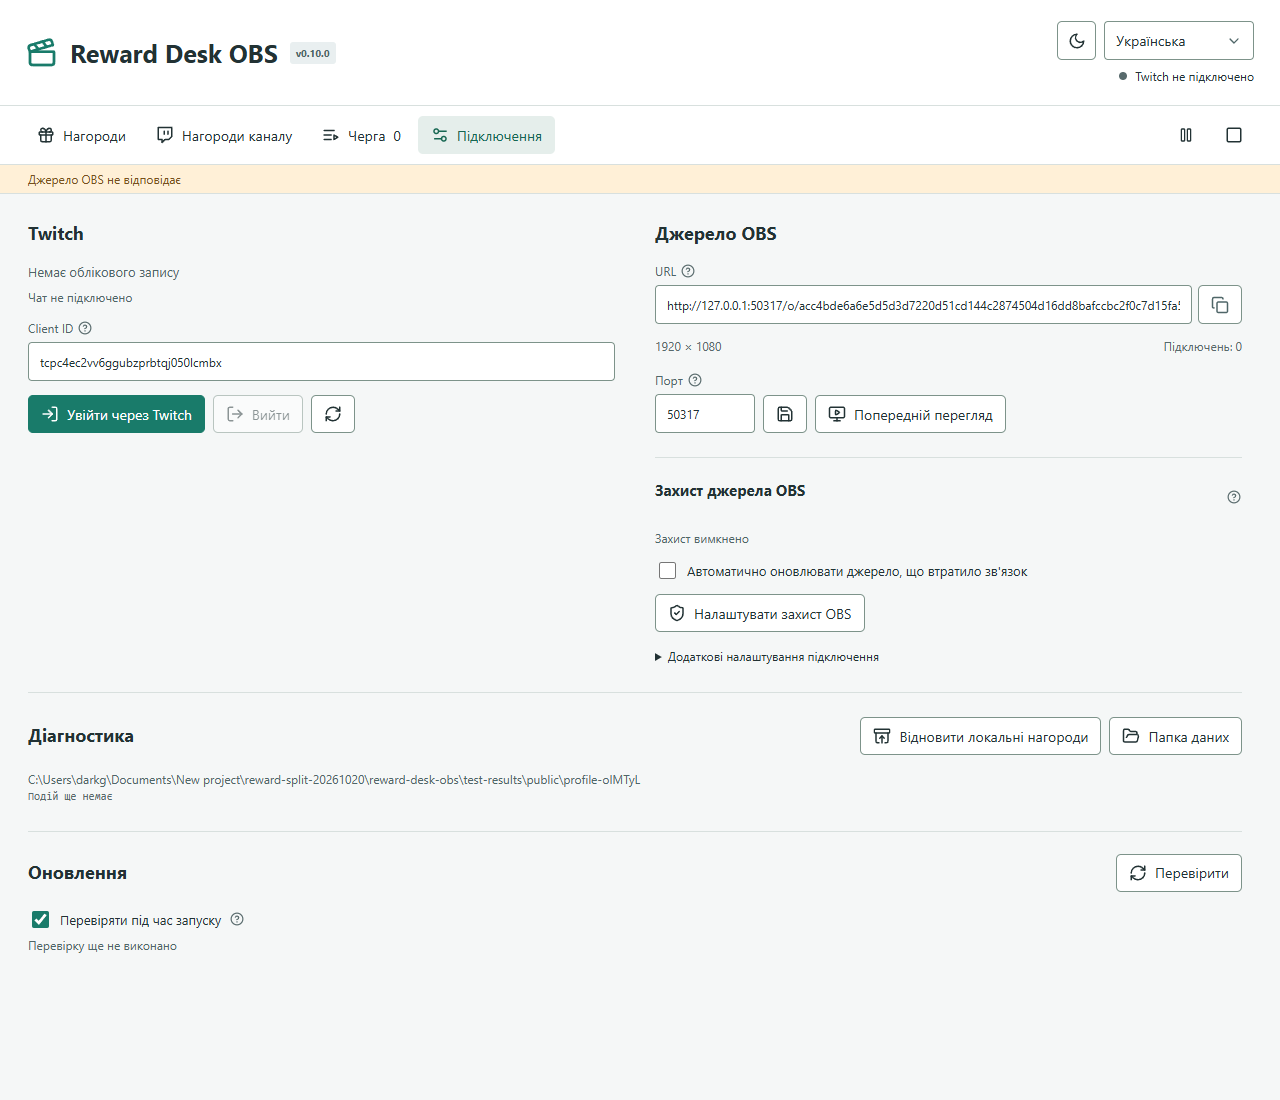Click Відновити локальні нагороди button
1280x1100 pixels.
tap(980, 736)
